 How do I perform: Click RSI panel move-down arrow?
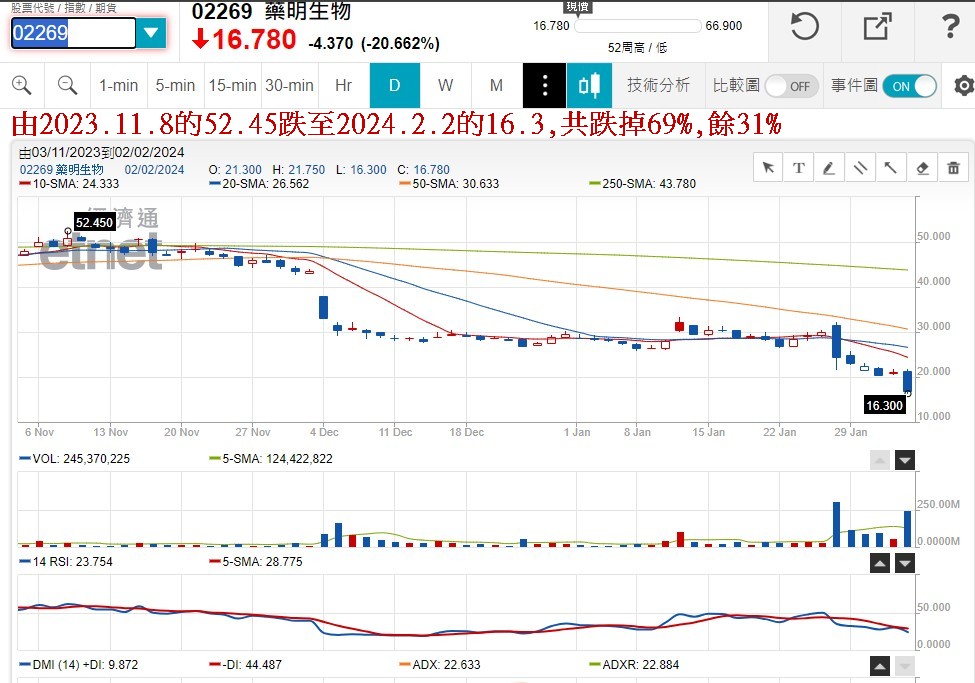tap(905, 564)
